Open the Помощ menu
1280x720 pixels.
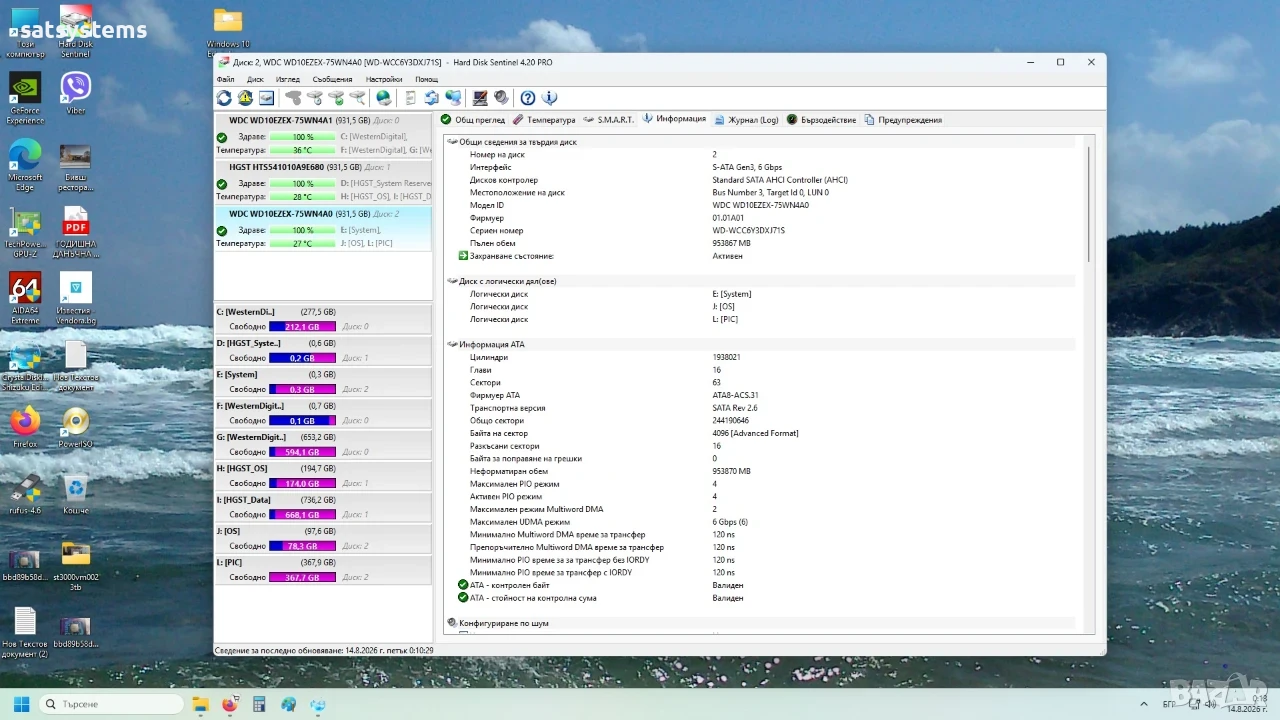tap(426, 79)
